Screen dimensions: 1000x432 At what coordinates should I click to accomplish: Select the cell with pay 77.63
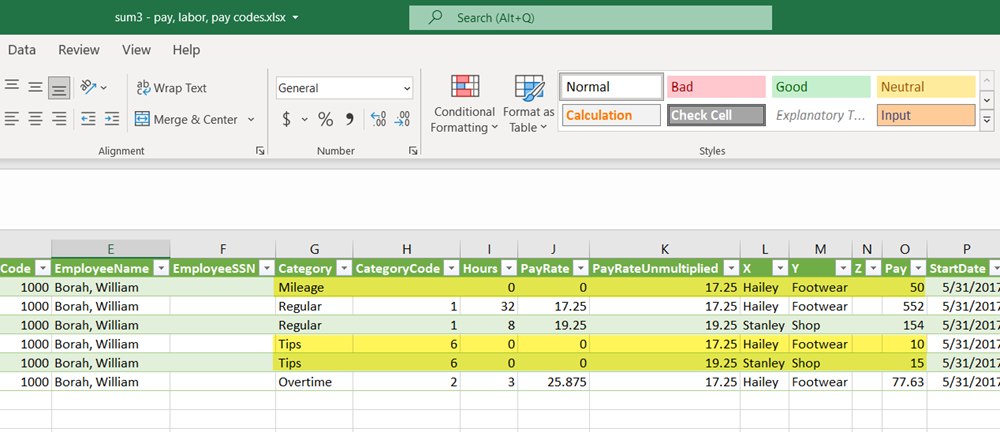(904, 382)
